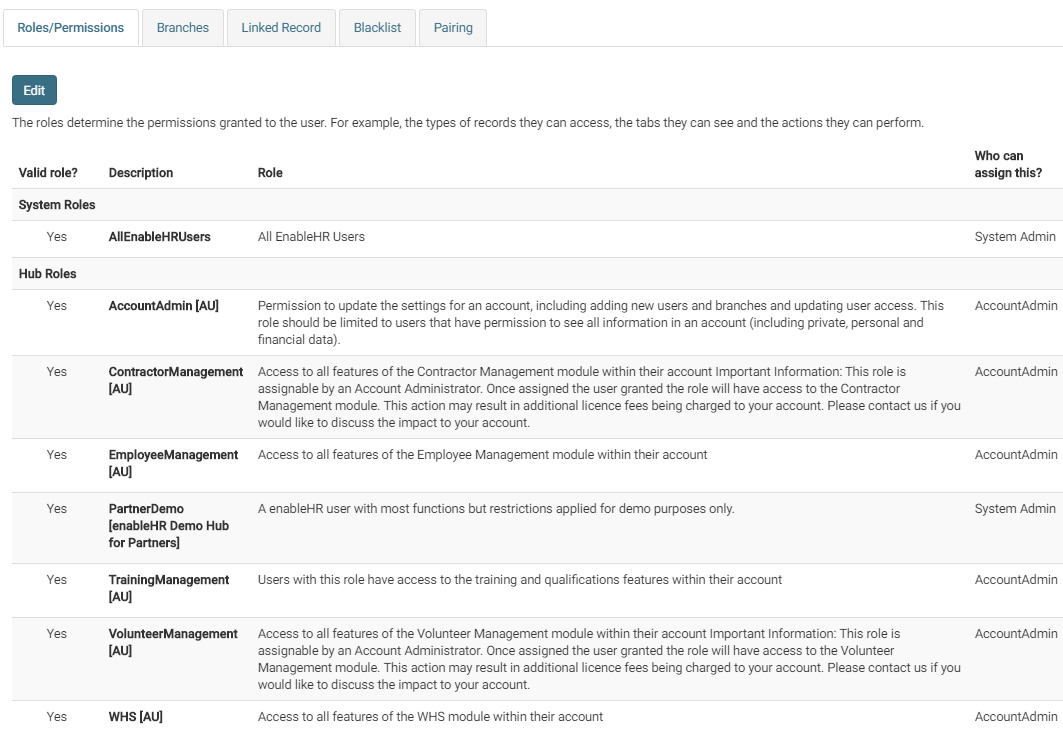Viewport: 1063px width, 738px height.
Task: Click the ContractorManagement [AU] role name
Action: 176,380
